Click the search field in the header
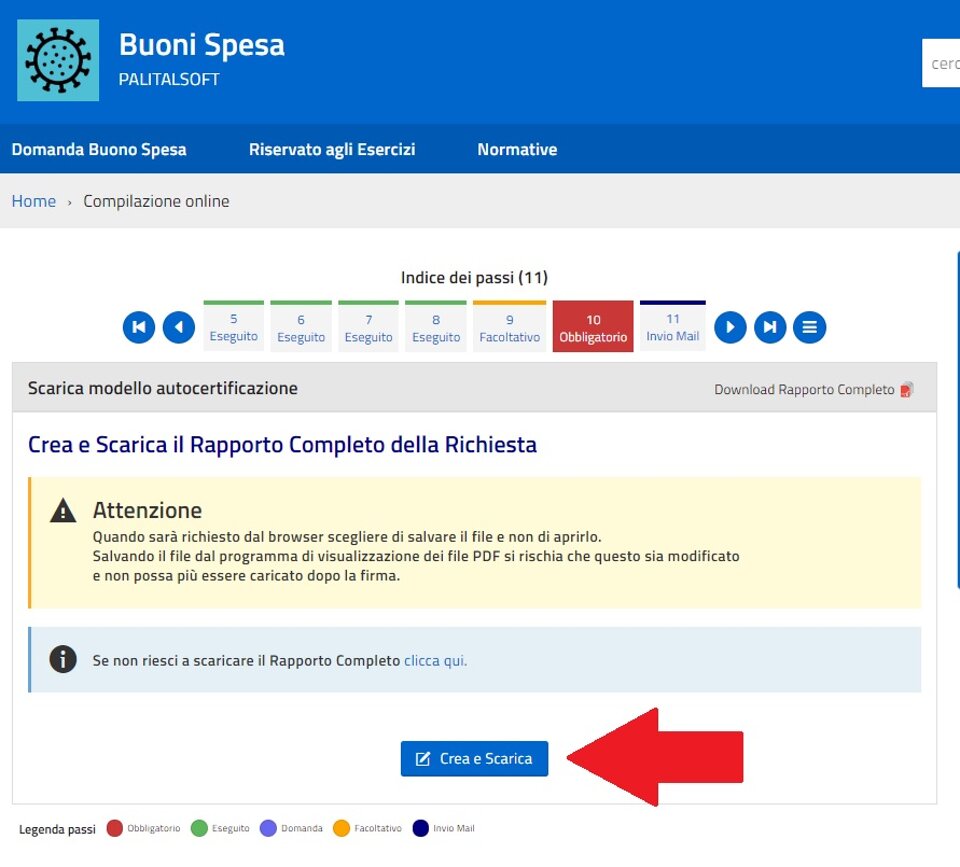 pos(942,64)
